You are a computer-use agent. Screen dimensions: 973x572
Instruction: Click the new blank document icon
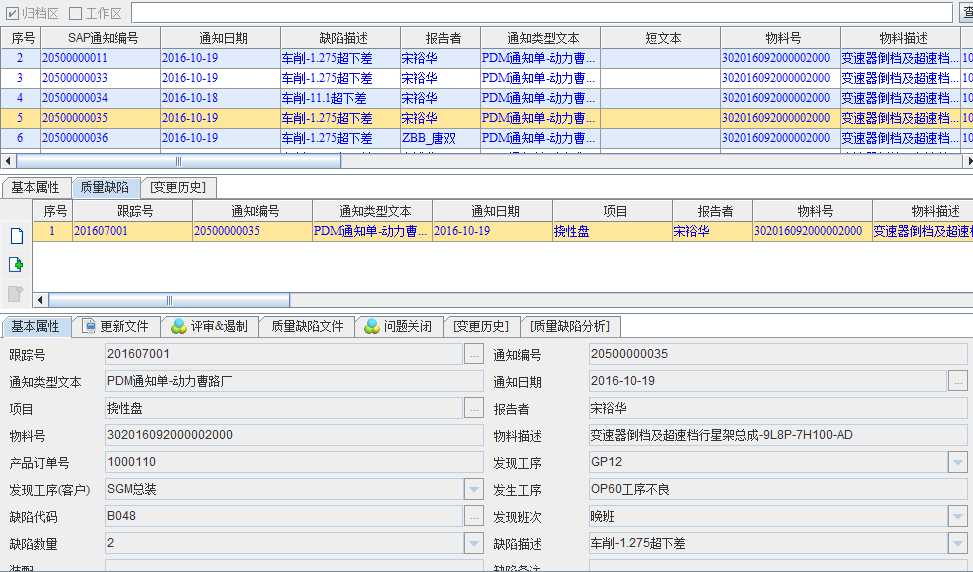point(16,236)
